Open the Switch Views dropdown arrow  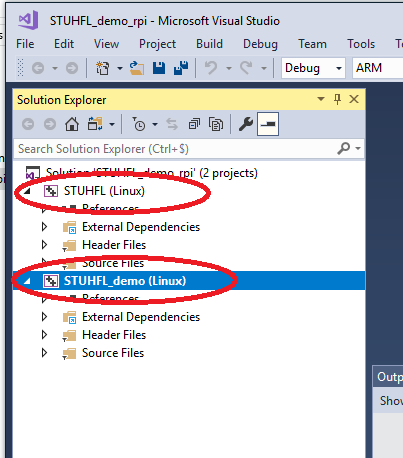(112, 125)
